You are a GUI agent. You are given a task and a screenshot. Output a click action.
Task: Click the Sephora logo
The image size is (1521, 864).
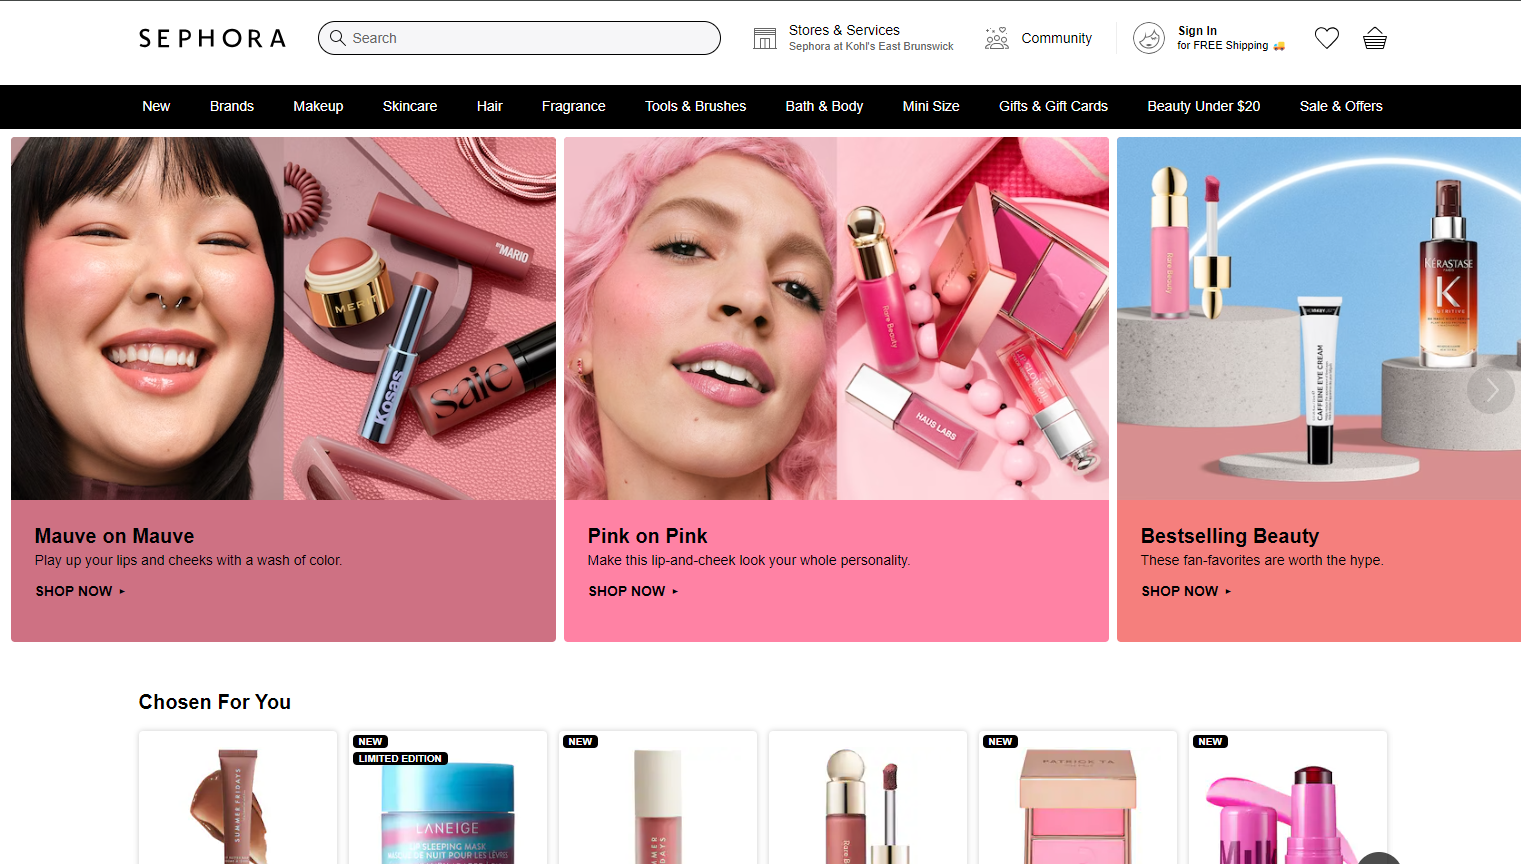(x=212, y=38)
